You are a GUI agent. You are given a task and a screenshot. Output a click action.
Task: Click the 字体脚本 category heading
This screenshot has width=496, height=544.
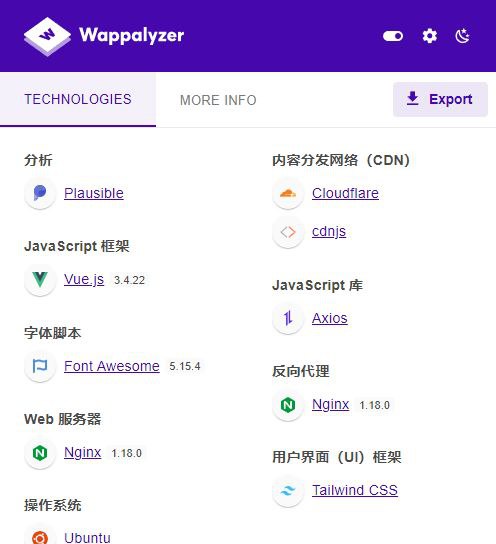pyautogui.click(x=52, y=333)
